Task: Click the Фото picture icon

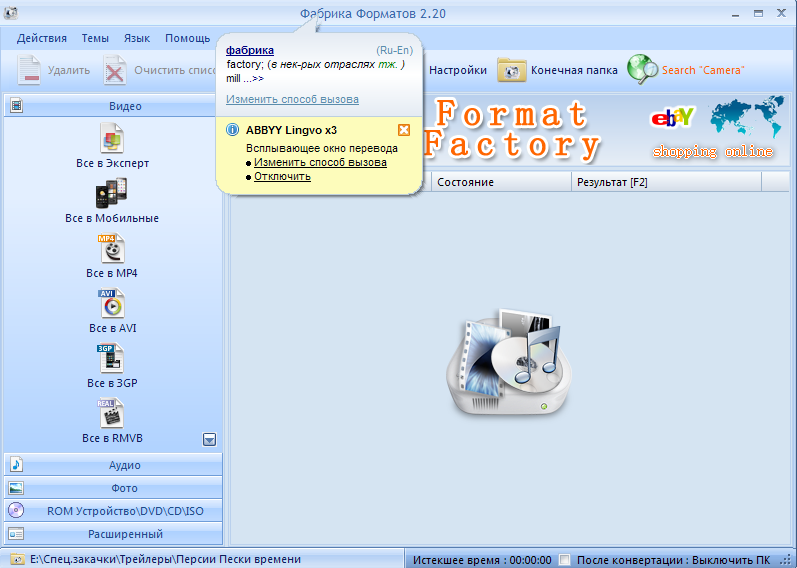Action: 16,488
